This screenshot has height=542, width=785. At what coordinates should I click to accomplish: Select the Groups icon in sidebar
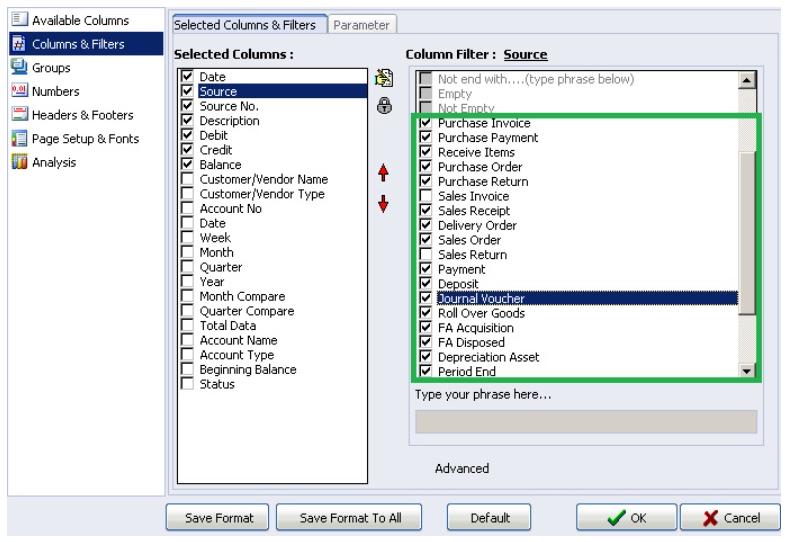pos(19,67)
